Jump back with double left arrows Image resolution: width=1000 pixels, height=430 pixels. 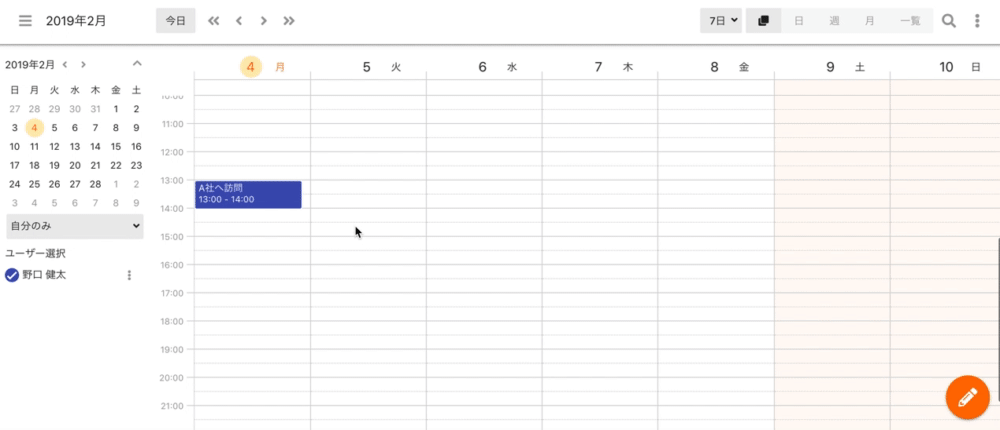[x=214, y=21]
